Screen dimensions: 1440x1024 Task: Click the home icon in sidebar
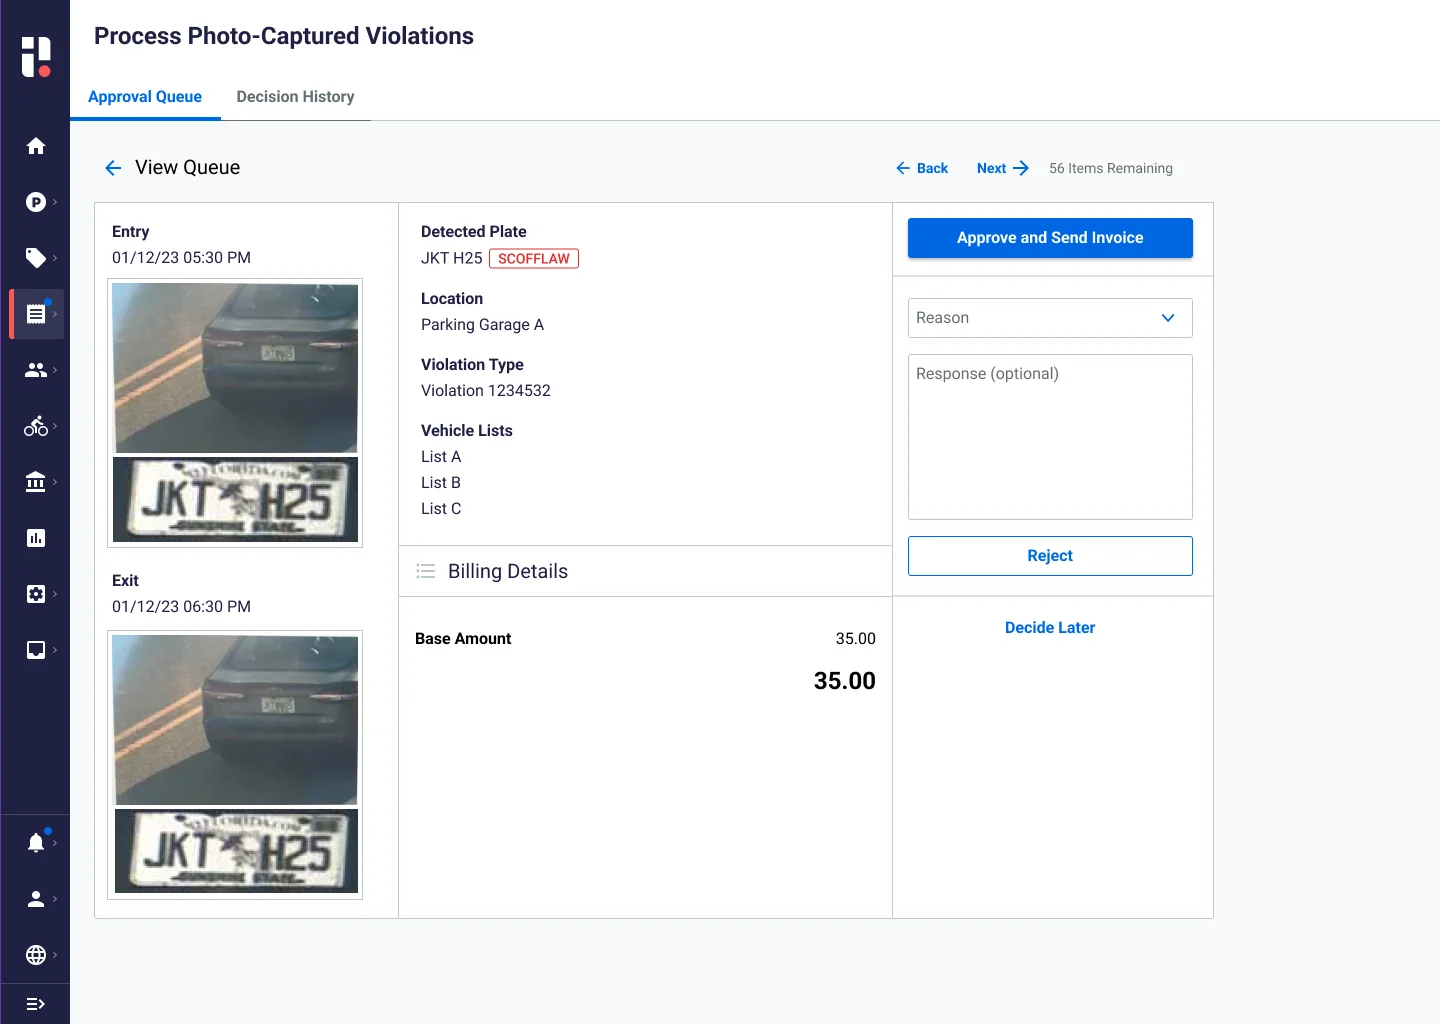point(36,146)
